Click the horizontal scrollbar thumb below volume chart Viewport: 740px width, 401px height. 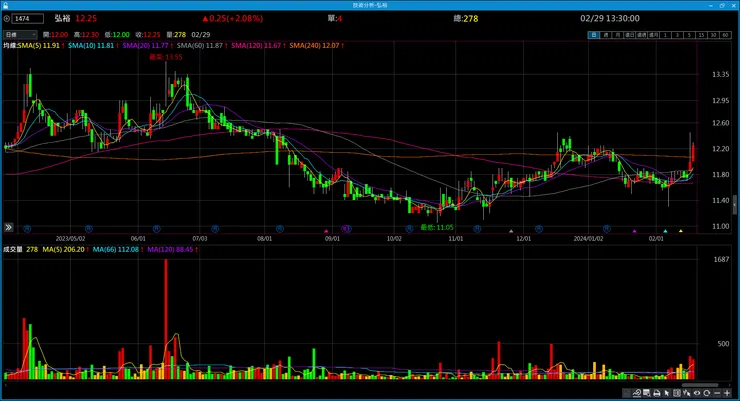tap(700, 385)
